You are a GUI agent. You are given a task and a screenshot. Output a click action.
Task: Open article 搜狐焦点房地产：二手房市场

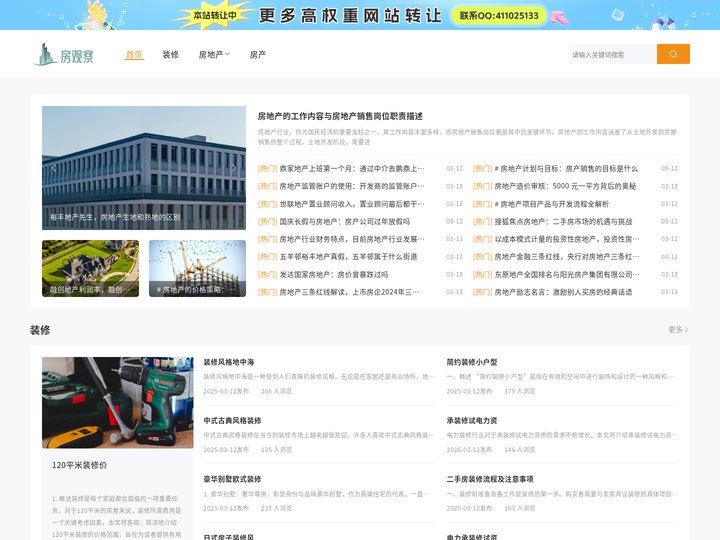563,221
